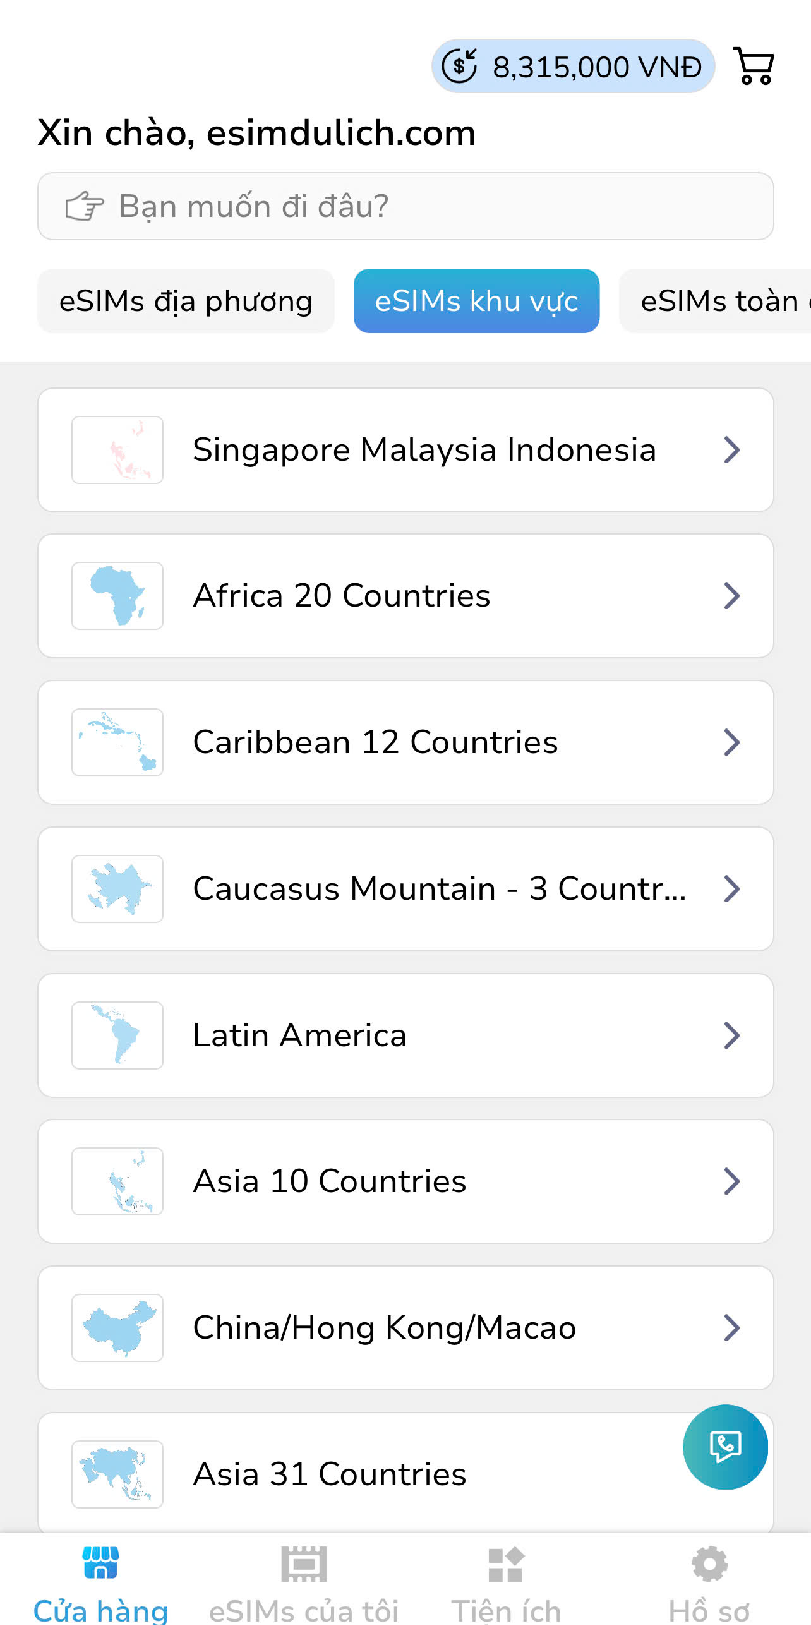Tap the wallet balance coin icon

pyautogui.click(x=460, y=67)
